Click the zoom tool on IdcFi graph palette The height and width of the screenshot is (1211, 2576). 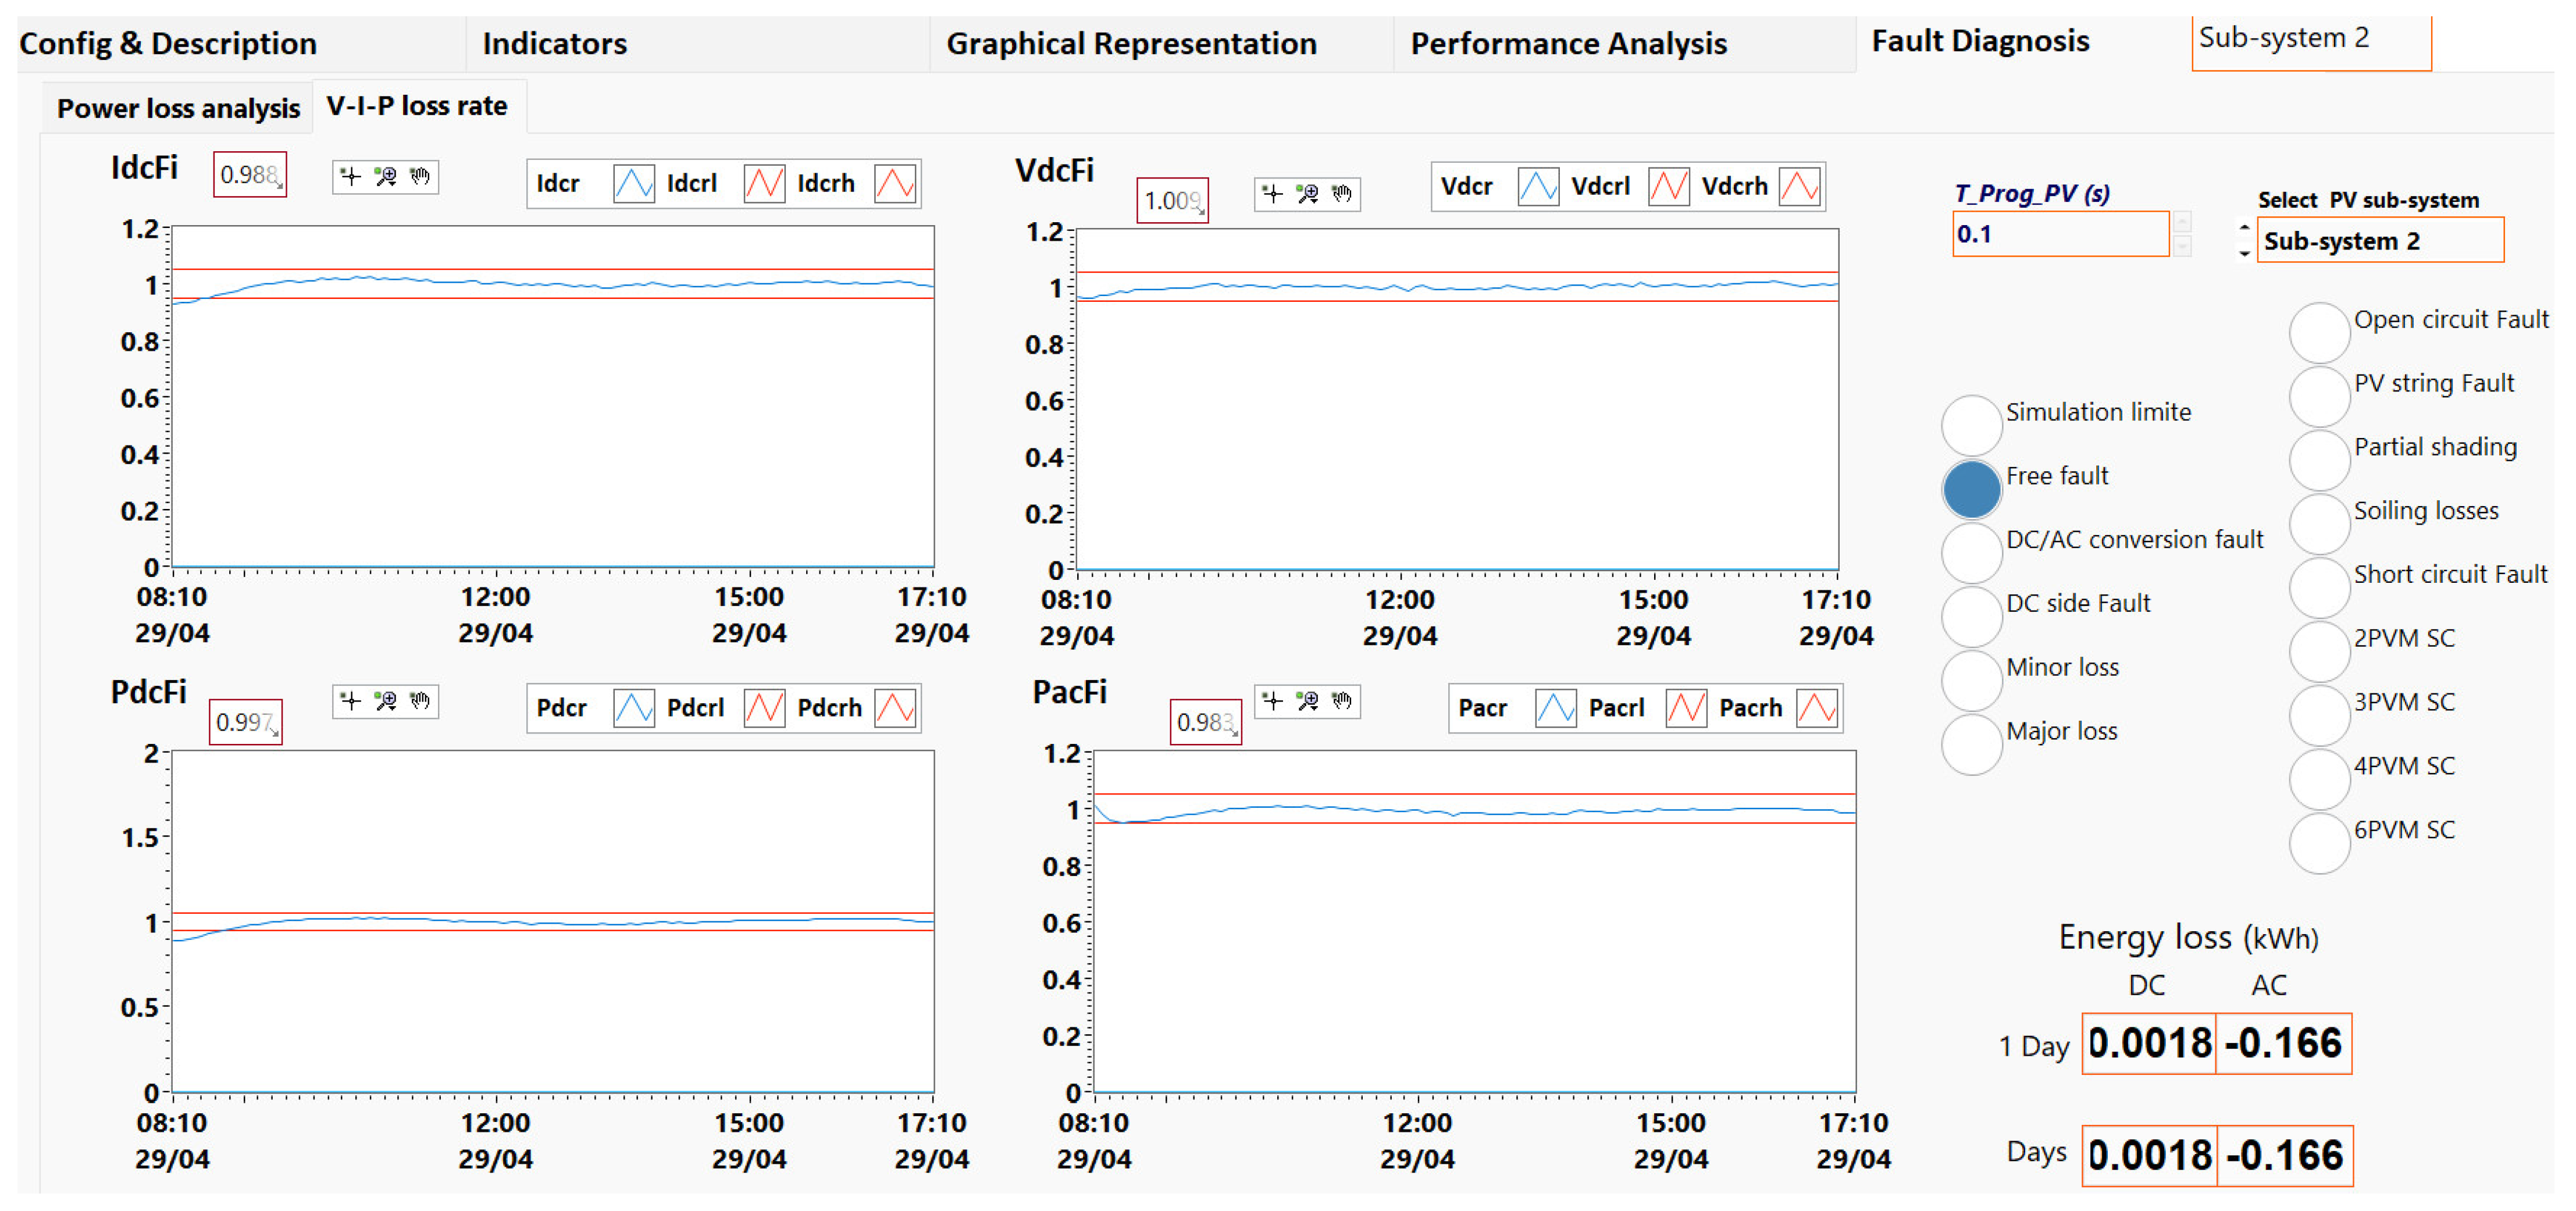pos(385,177)
